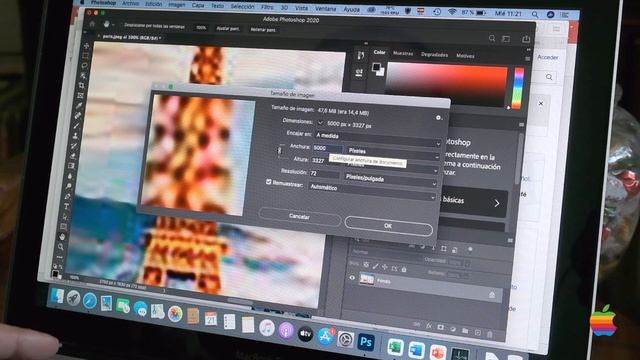
Task: Open Apple TV from the Dock
Action: [x=305, y=334]
